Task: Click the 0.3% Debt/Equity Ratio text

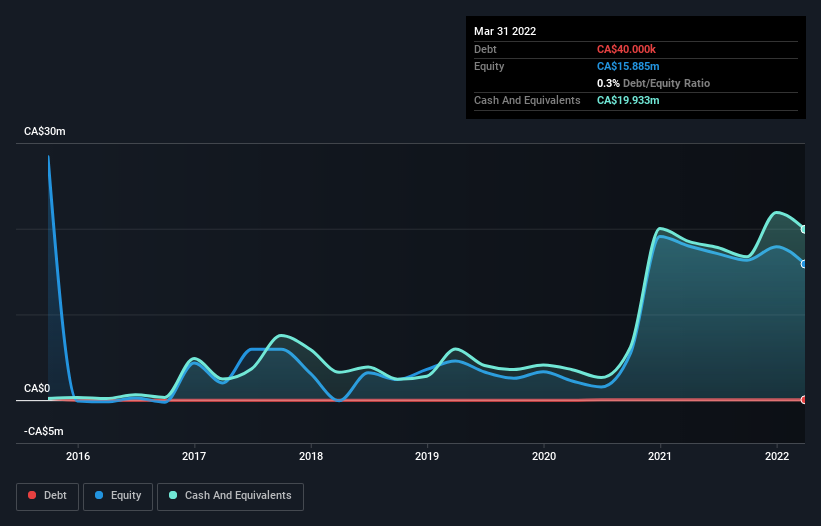Action: pos(653,83)
